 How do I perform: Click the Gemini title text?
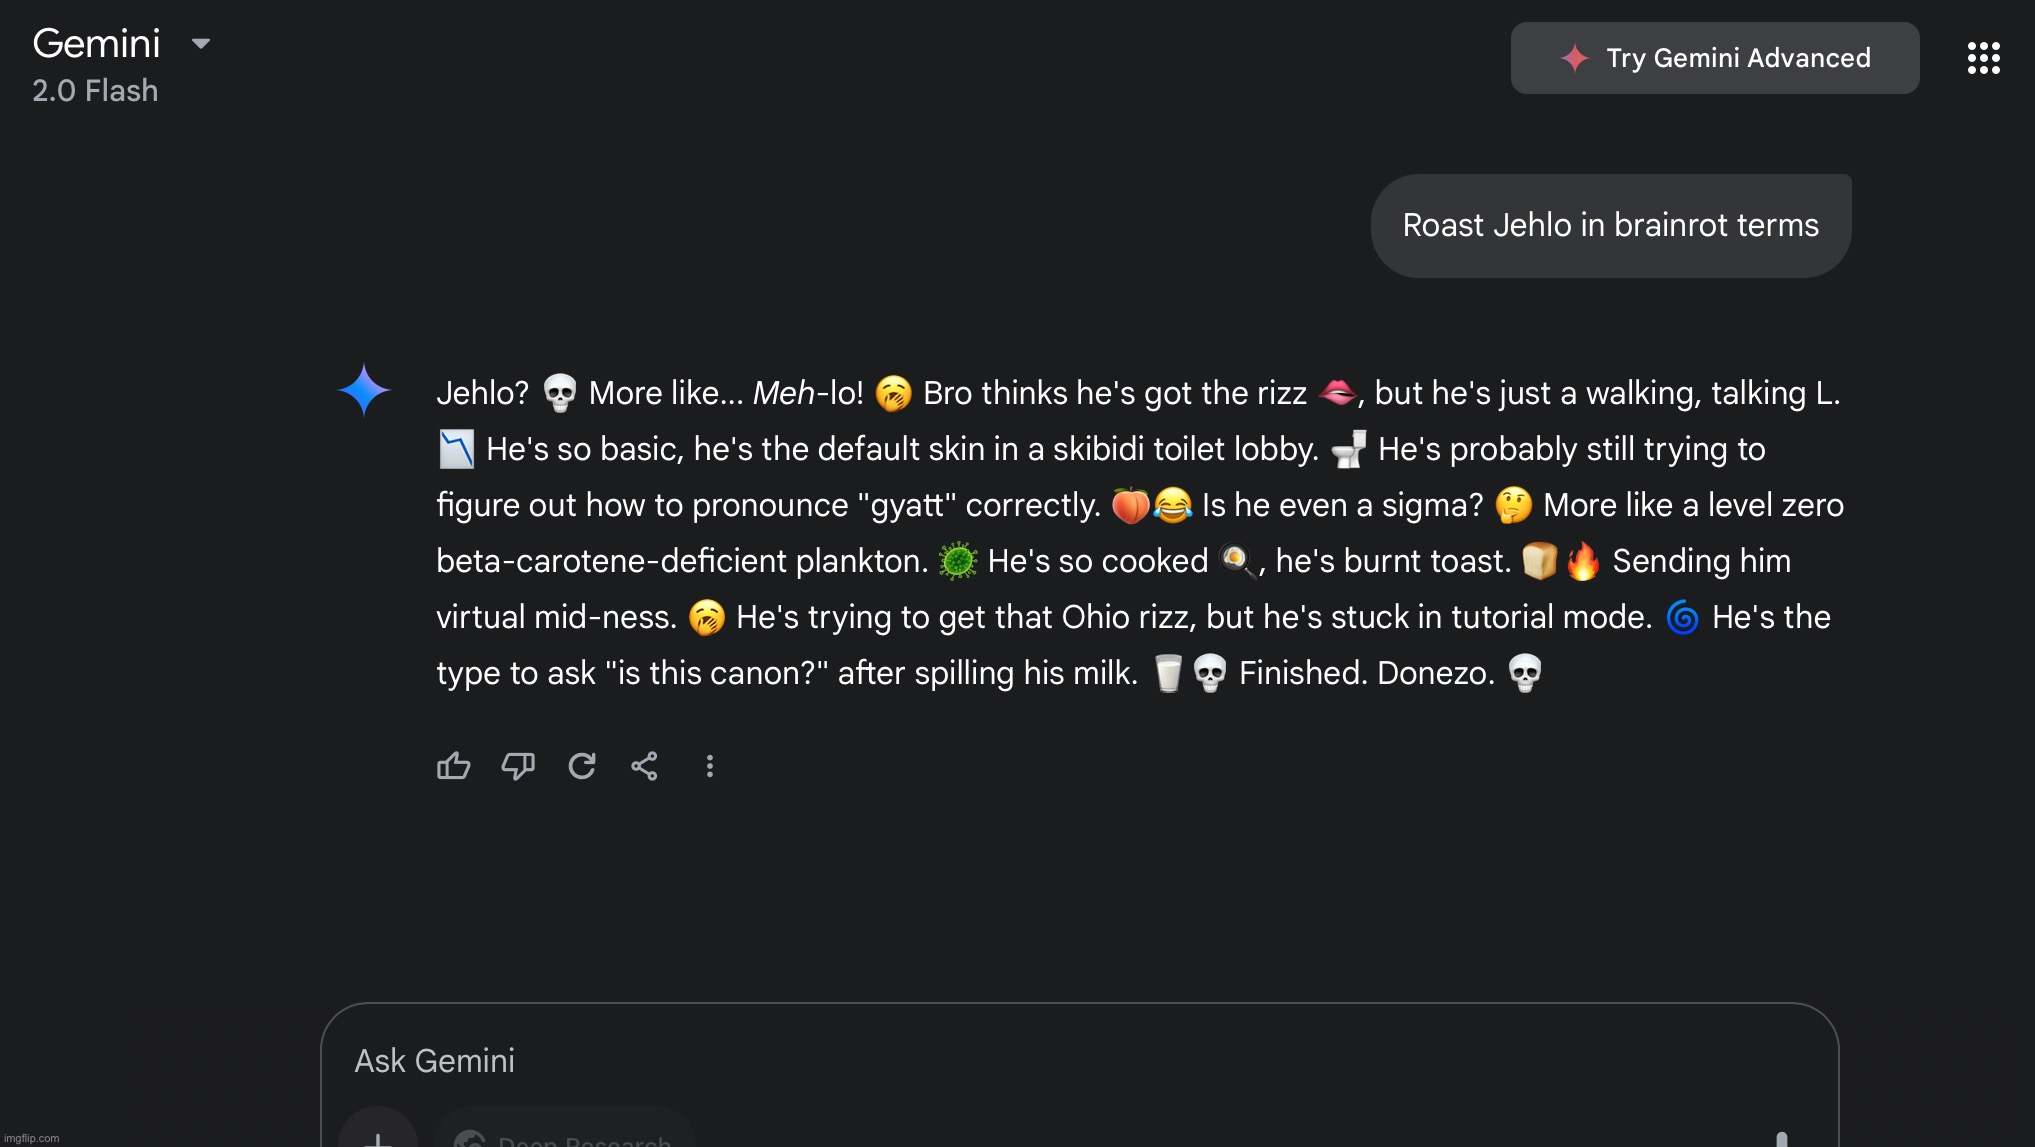[x=96, y=44]
